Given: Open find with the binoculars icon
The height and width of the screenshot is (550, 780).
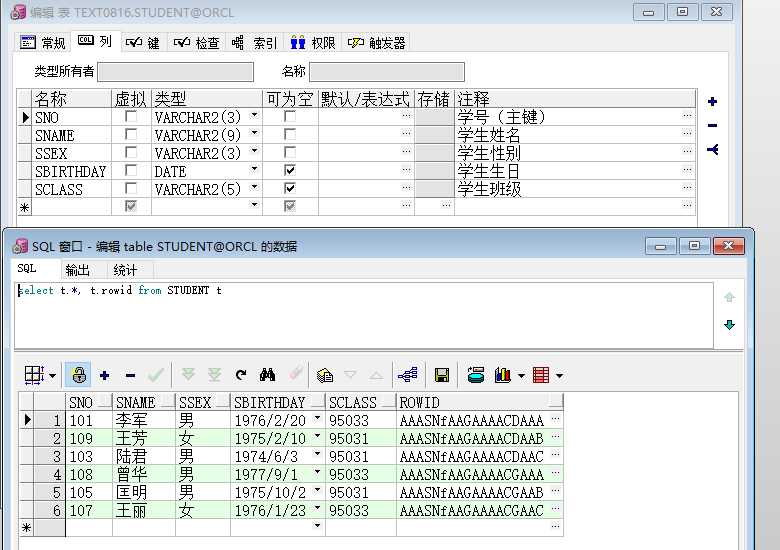Looking at the screenshot, I should 268,374.
